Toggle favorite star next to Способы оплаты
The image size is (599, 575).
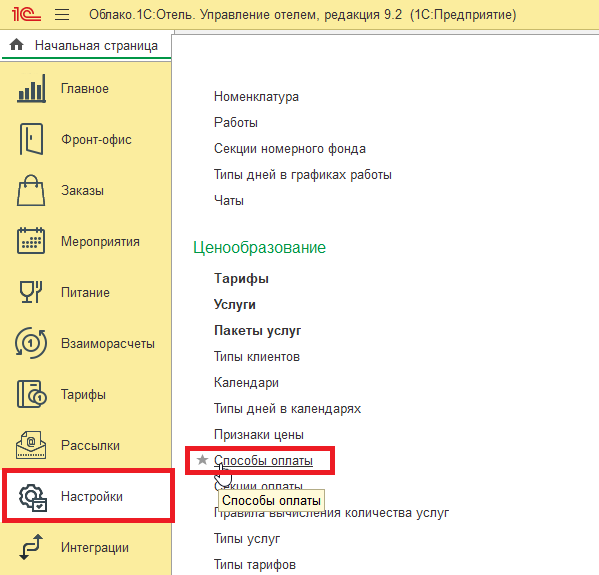click(x=202, y=460)
